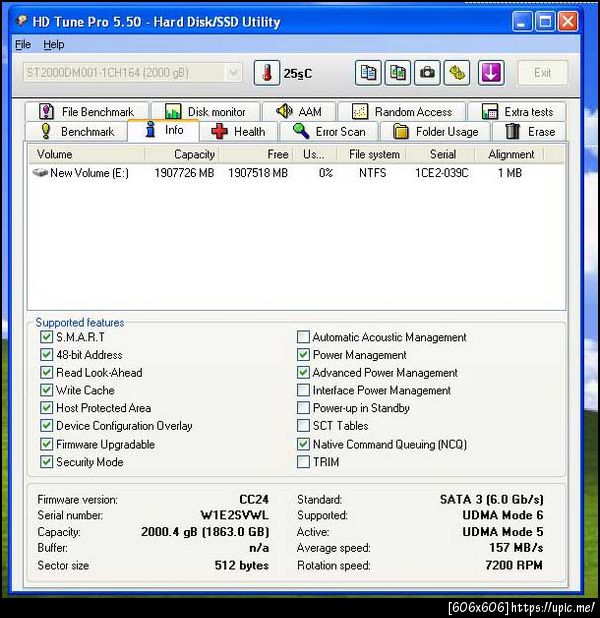Sort by the Free column header
This screenshot has width=600, height=618.
click(256, 154)
